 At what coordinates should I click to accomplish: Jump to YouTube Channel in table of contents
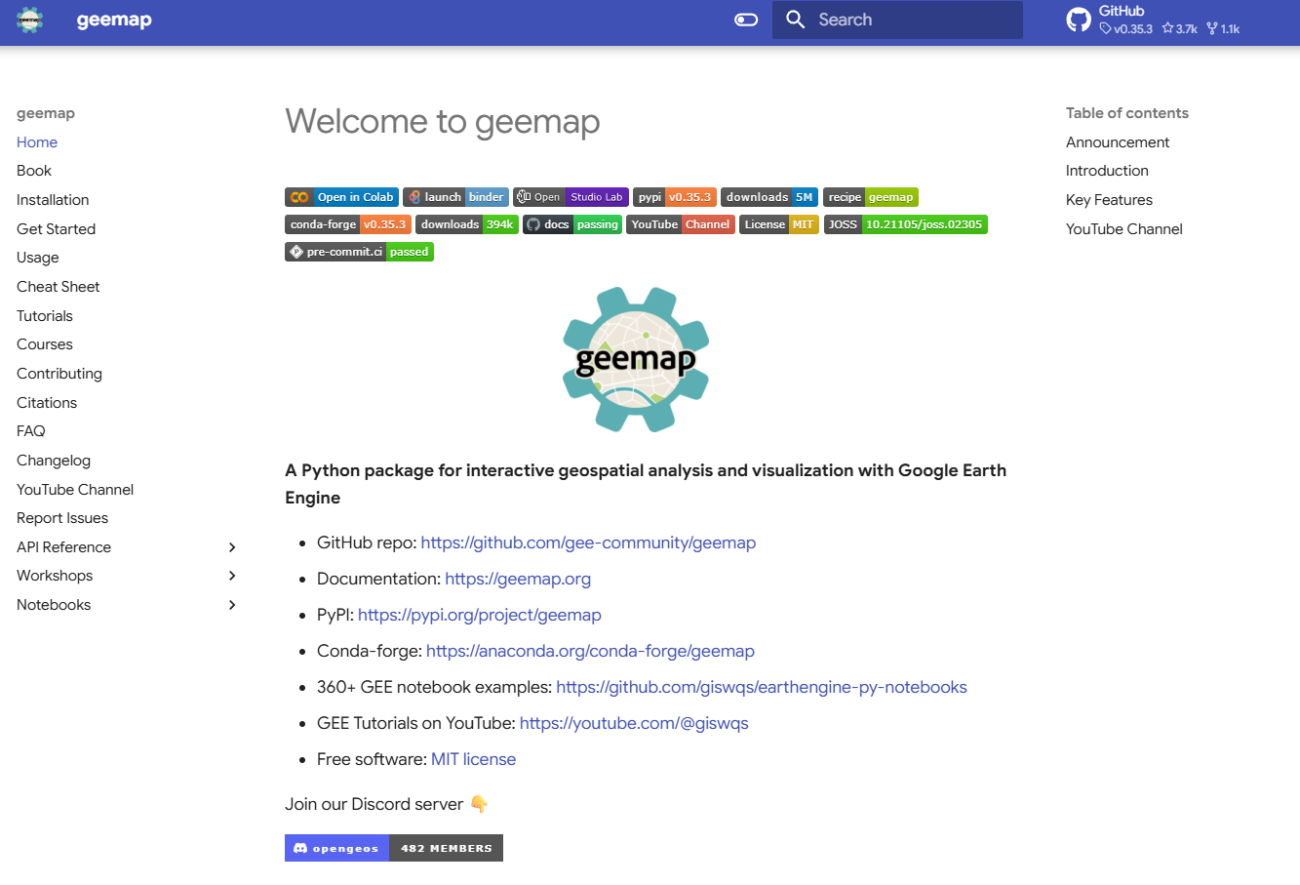pyautogui.click(x=1124, y=229)
